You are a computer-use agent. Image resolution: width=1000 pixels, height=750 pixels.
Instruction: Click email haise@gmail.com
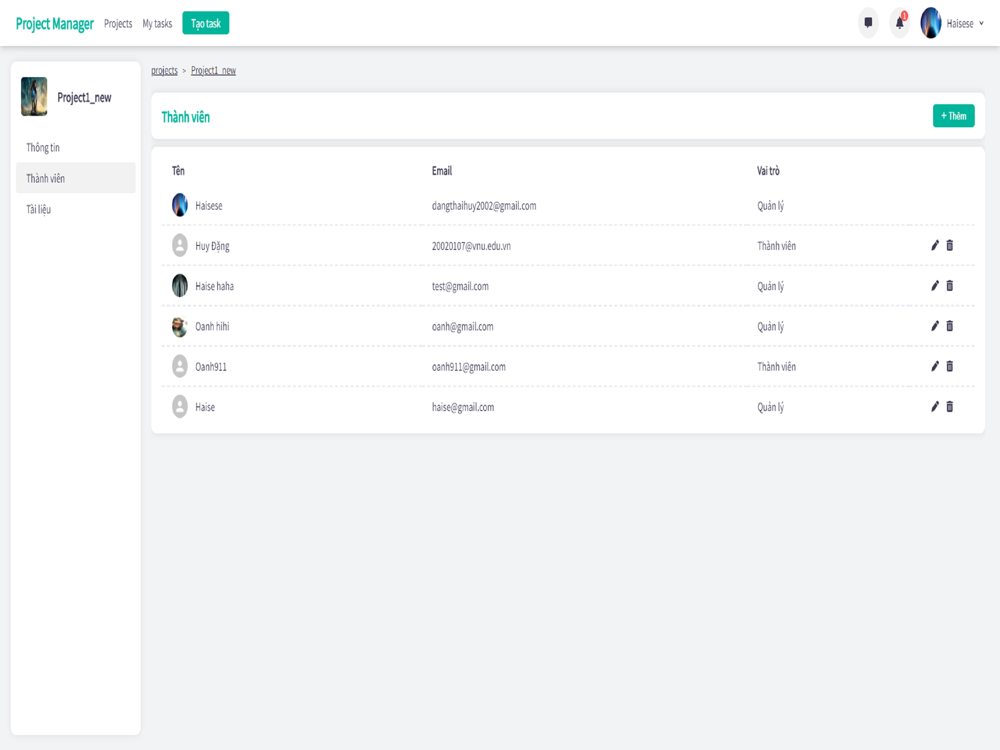pyautogui.click(x=463, y=406)
